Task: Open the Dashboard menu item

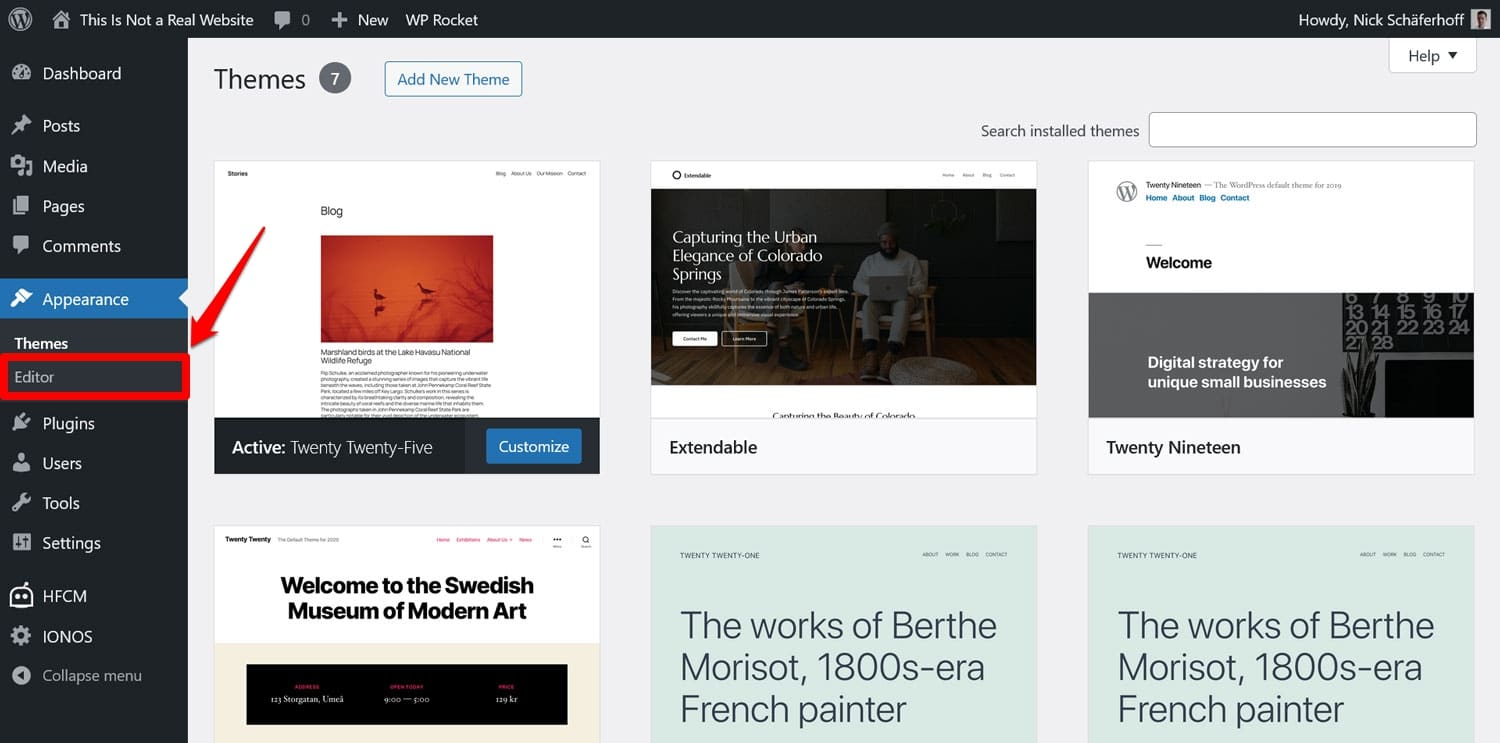Action: [x=82, y=73]
